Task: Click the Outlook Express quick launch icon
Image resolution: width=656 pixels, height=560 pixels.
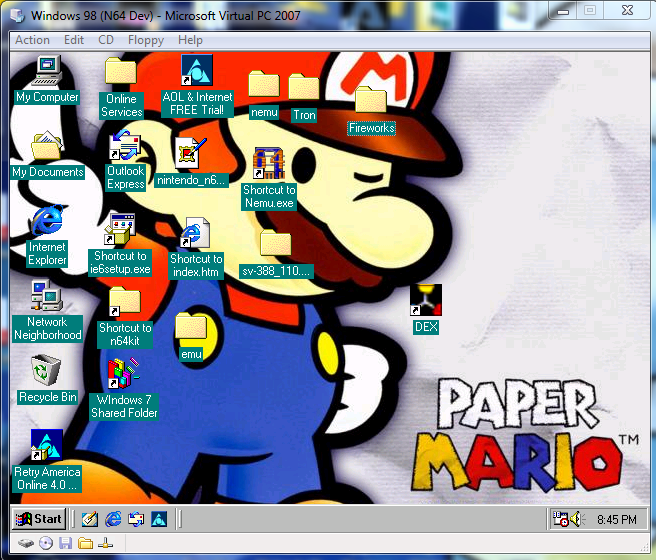Action: [x=136, y=519]
